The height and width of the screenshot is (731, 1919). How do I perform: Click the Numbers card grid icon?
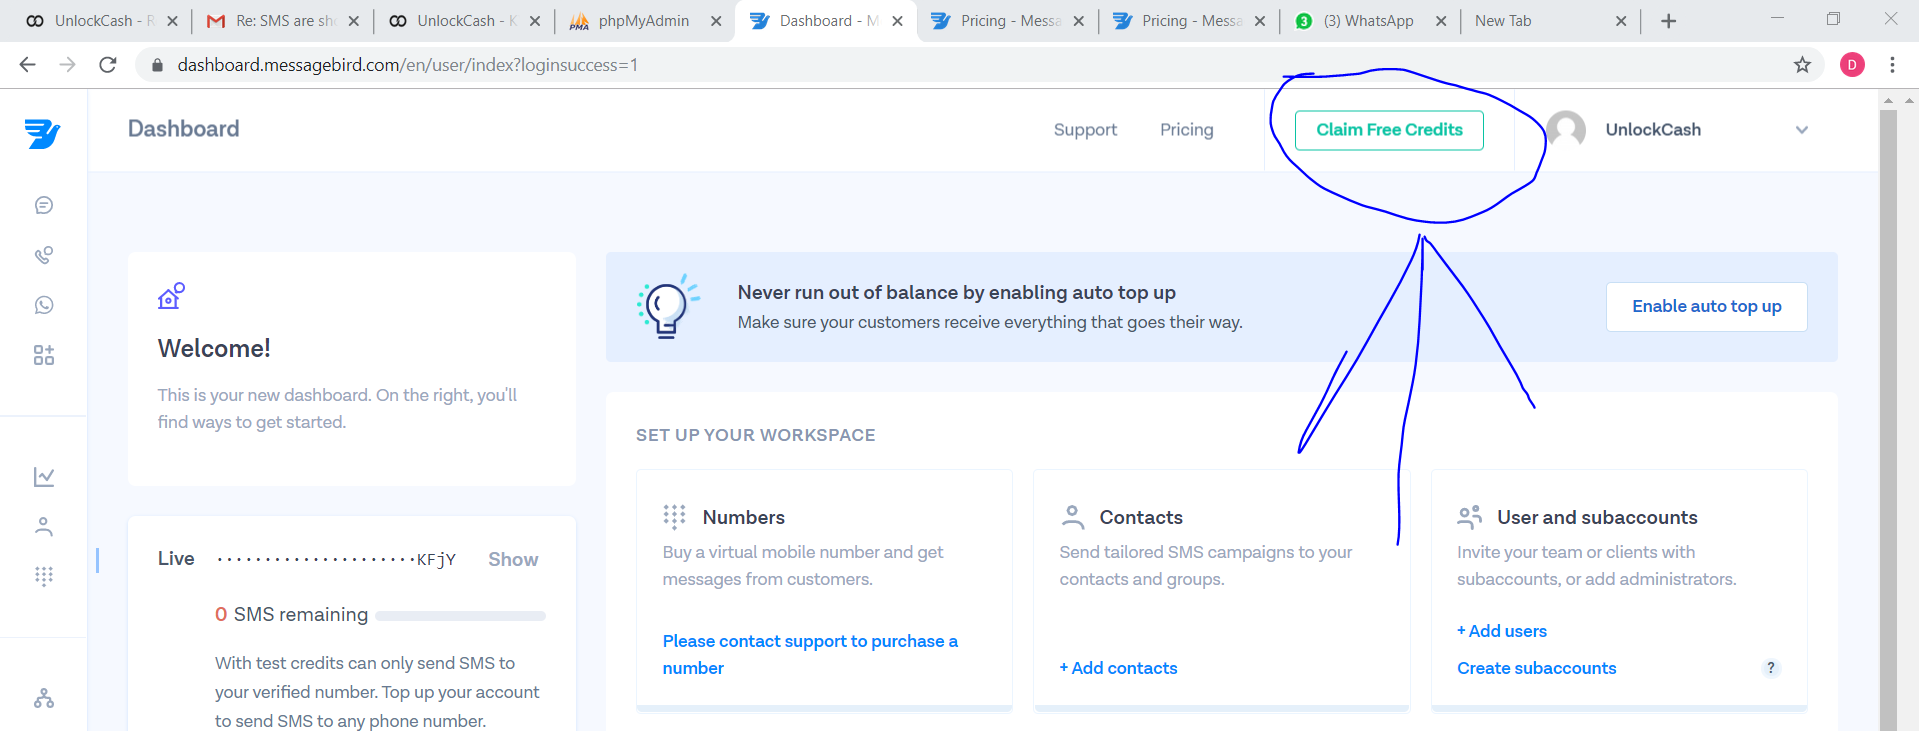(x=675, y=517)
